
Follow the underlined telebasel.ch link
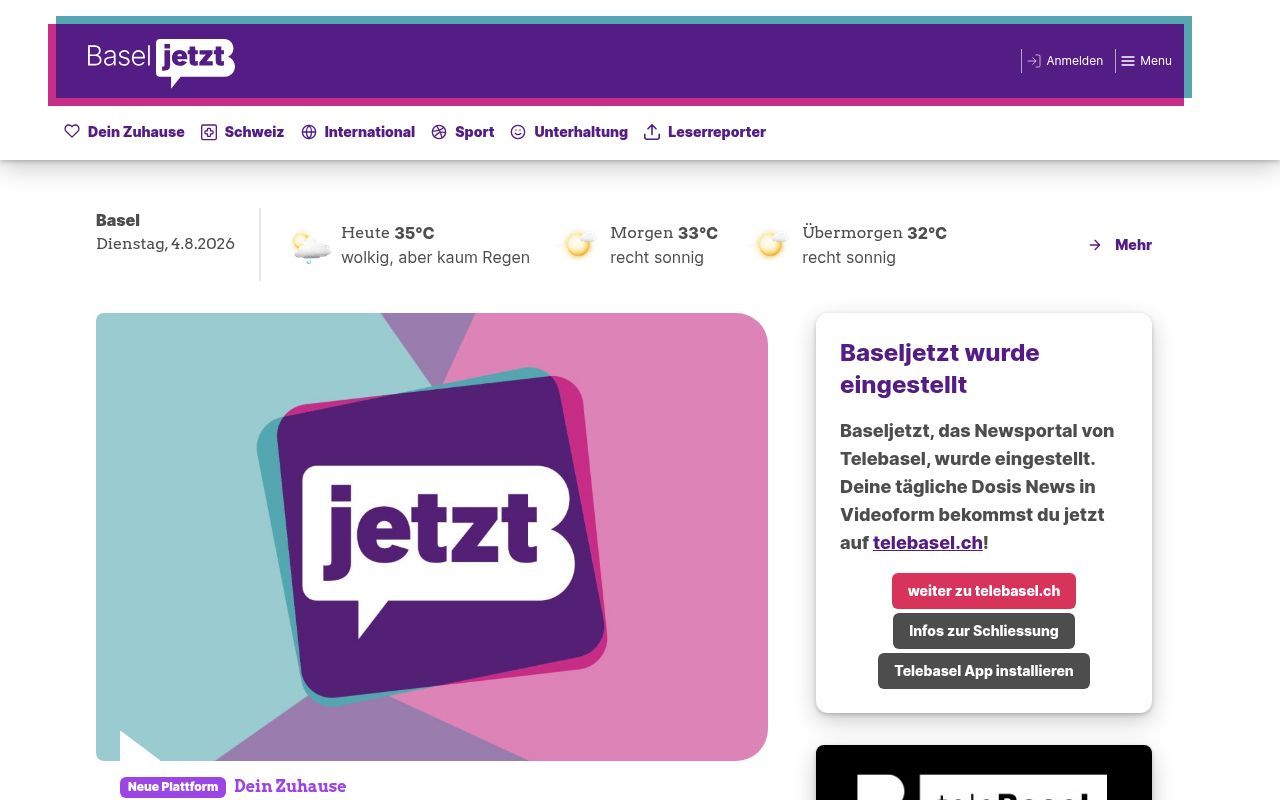927,543
